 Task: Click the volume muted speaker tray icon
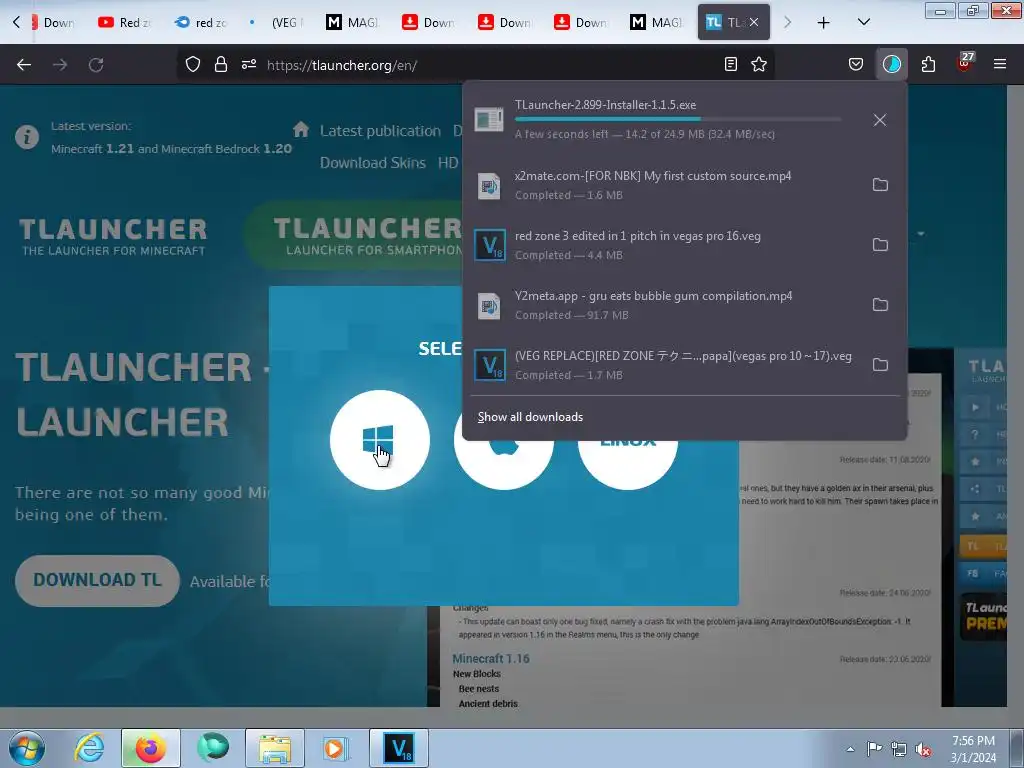point(923,749)
